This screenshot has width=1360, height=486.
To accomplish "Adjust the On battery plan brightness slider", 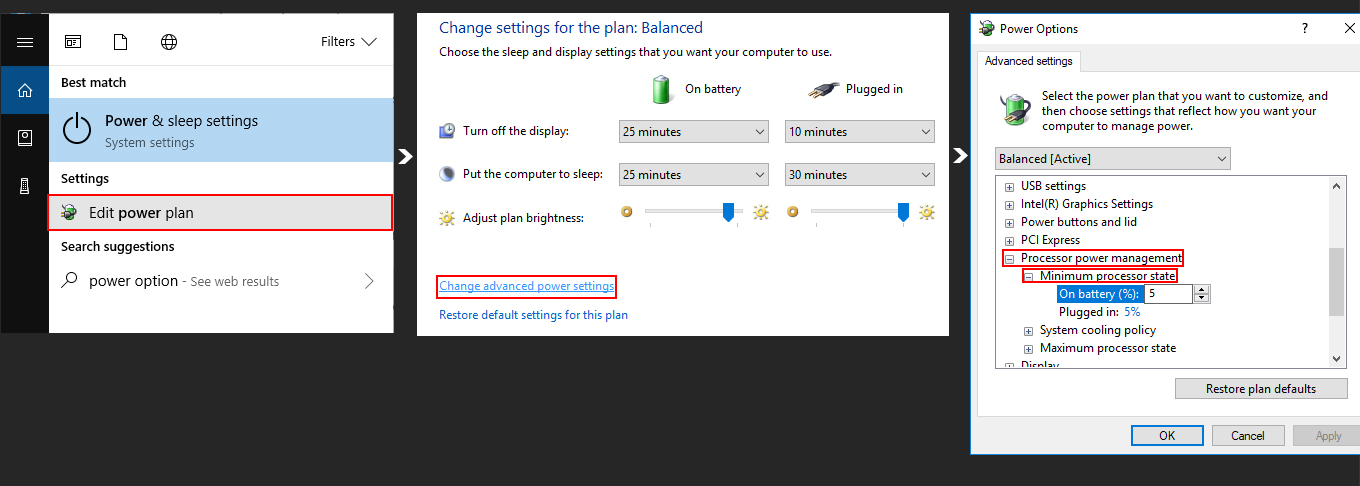I will [x=728, y=212].
